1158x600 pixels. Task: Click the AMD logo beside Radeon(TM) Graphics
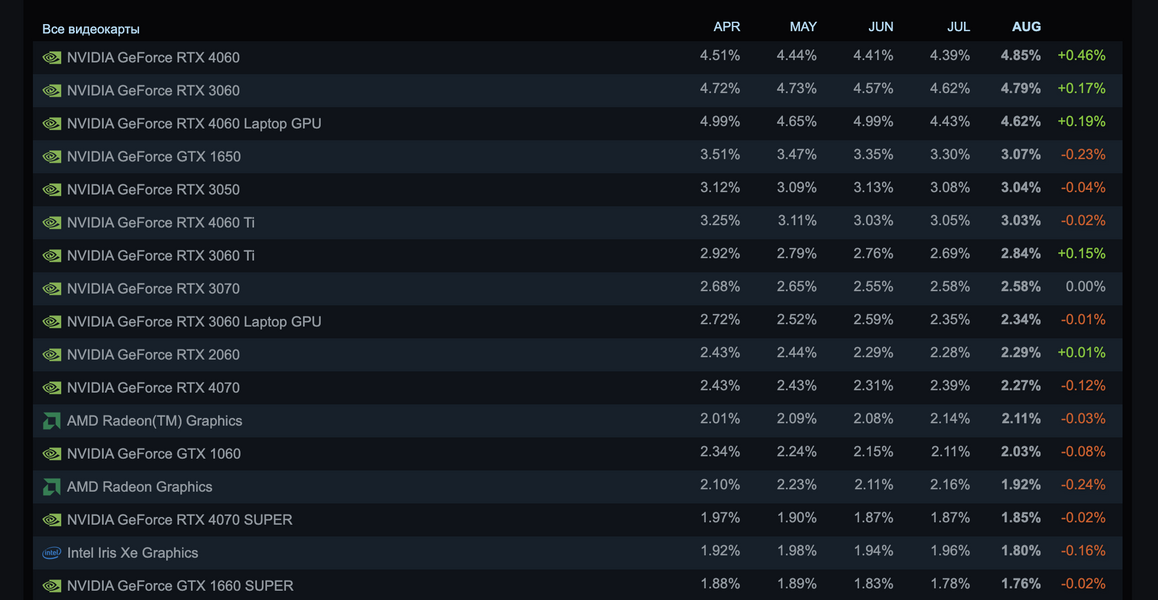[52, 421]
